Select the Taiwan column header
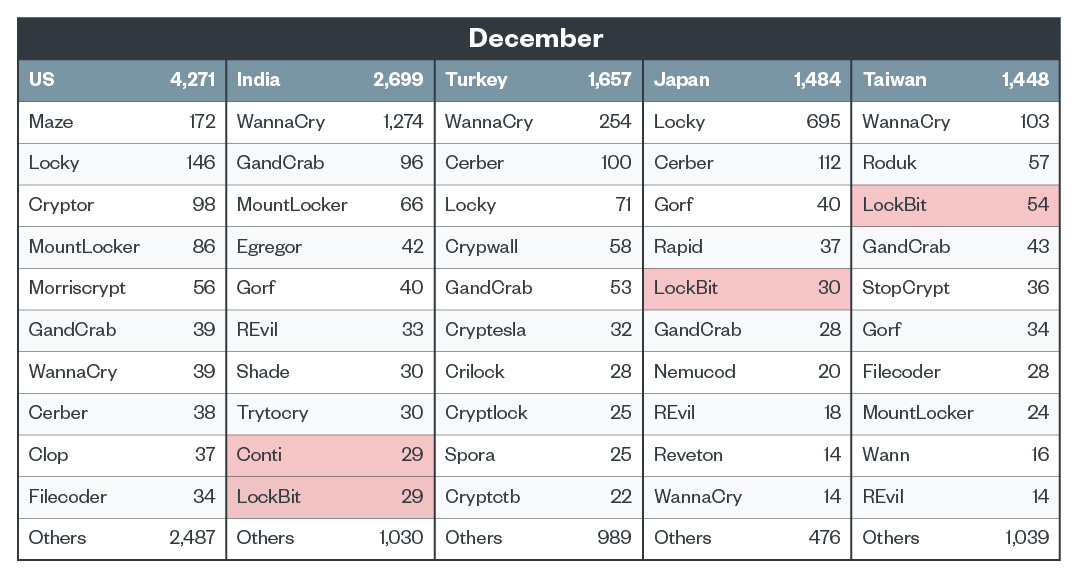 956,80
